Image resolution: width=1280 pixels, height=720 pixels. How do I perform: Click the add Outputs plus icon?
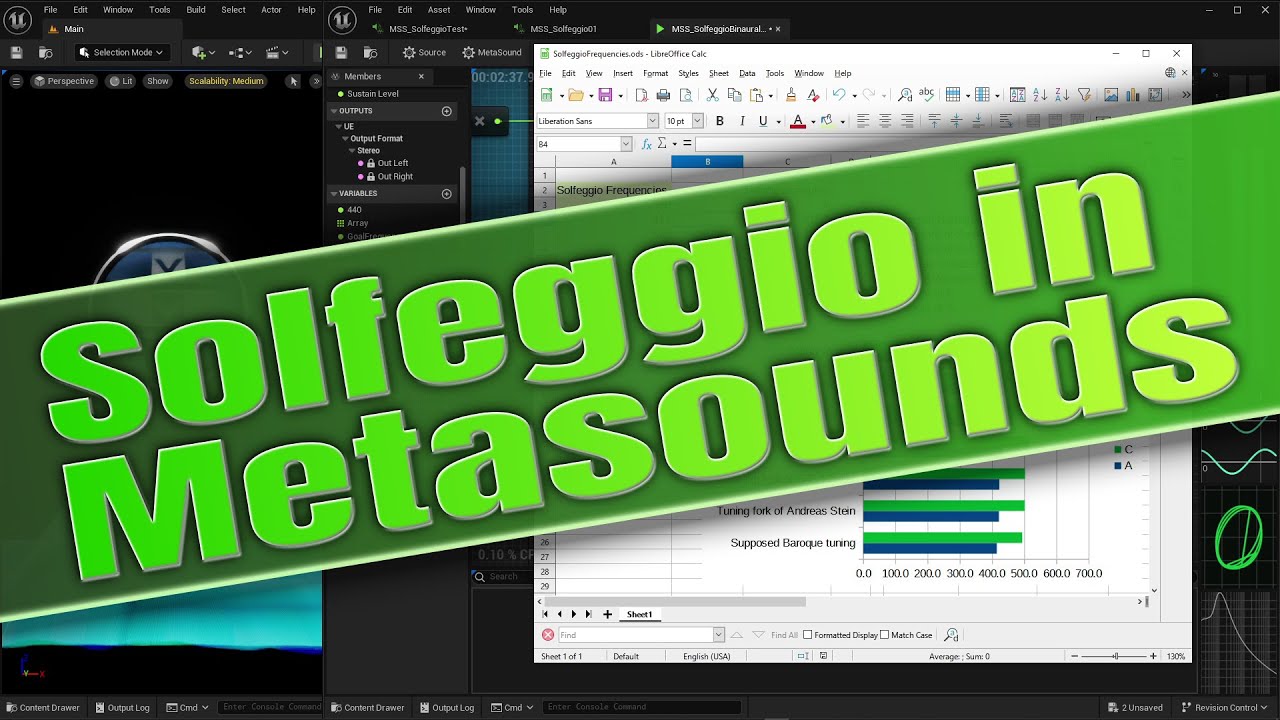point(447,111)
